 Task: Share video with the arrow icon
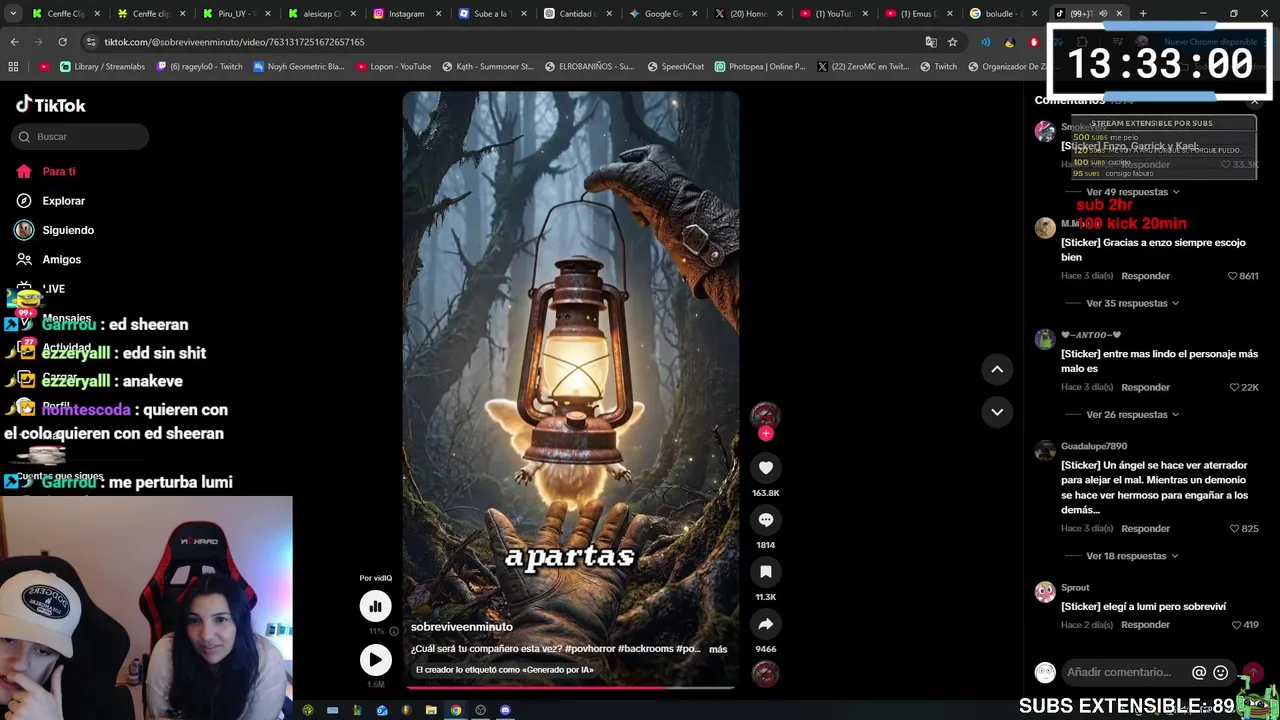[x=766, y=623]
